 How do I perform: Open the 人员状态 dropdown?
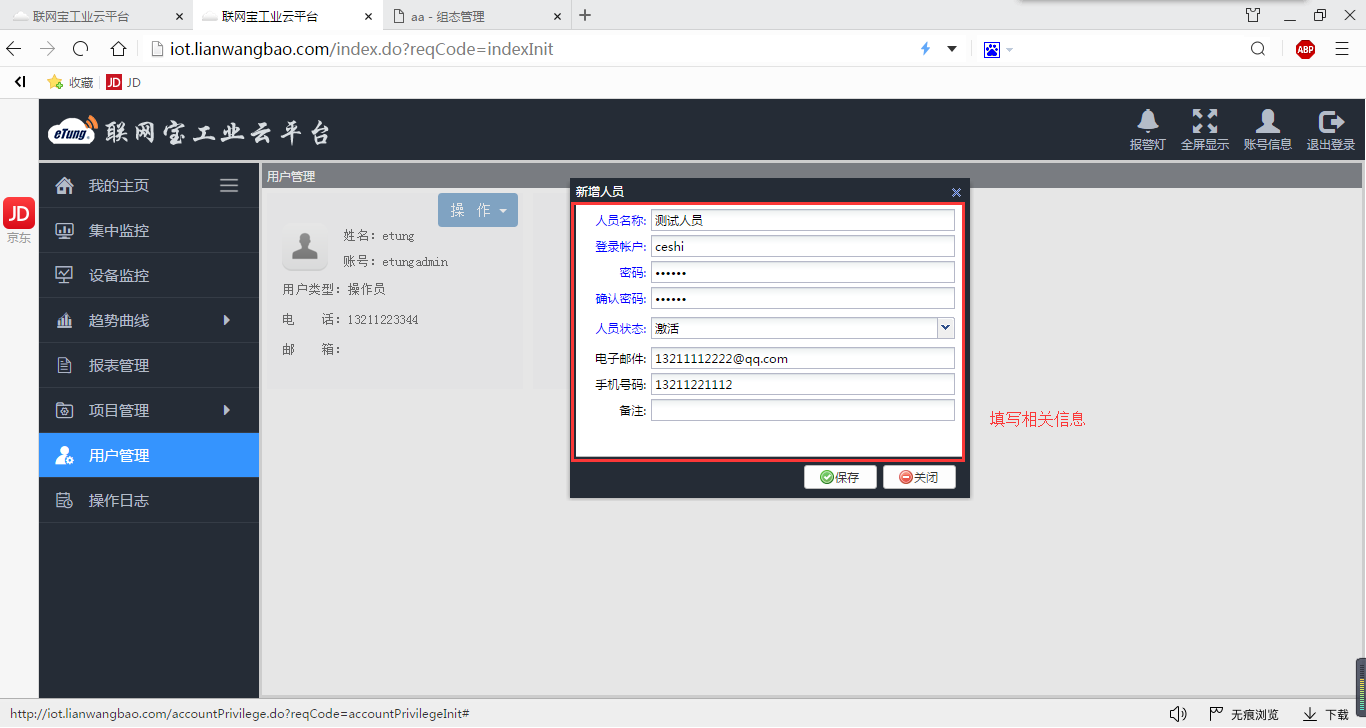(946, 328)
